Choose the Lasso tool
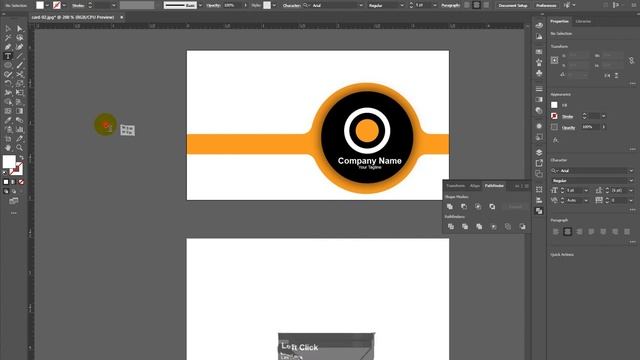Image resolution: width=640 pixels, height=360 pixels. pos(20,38)
